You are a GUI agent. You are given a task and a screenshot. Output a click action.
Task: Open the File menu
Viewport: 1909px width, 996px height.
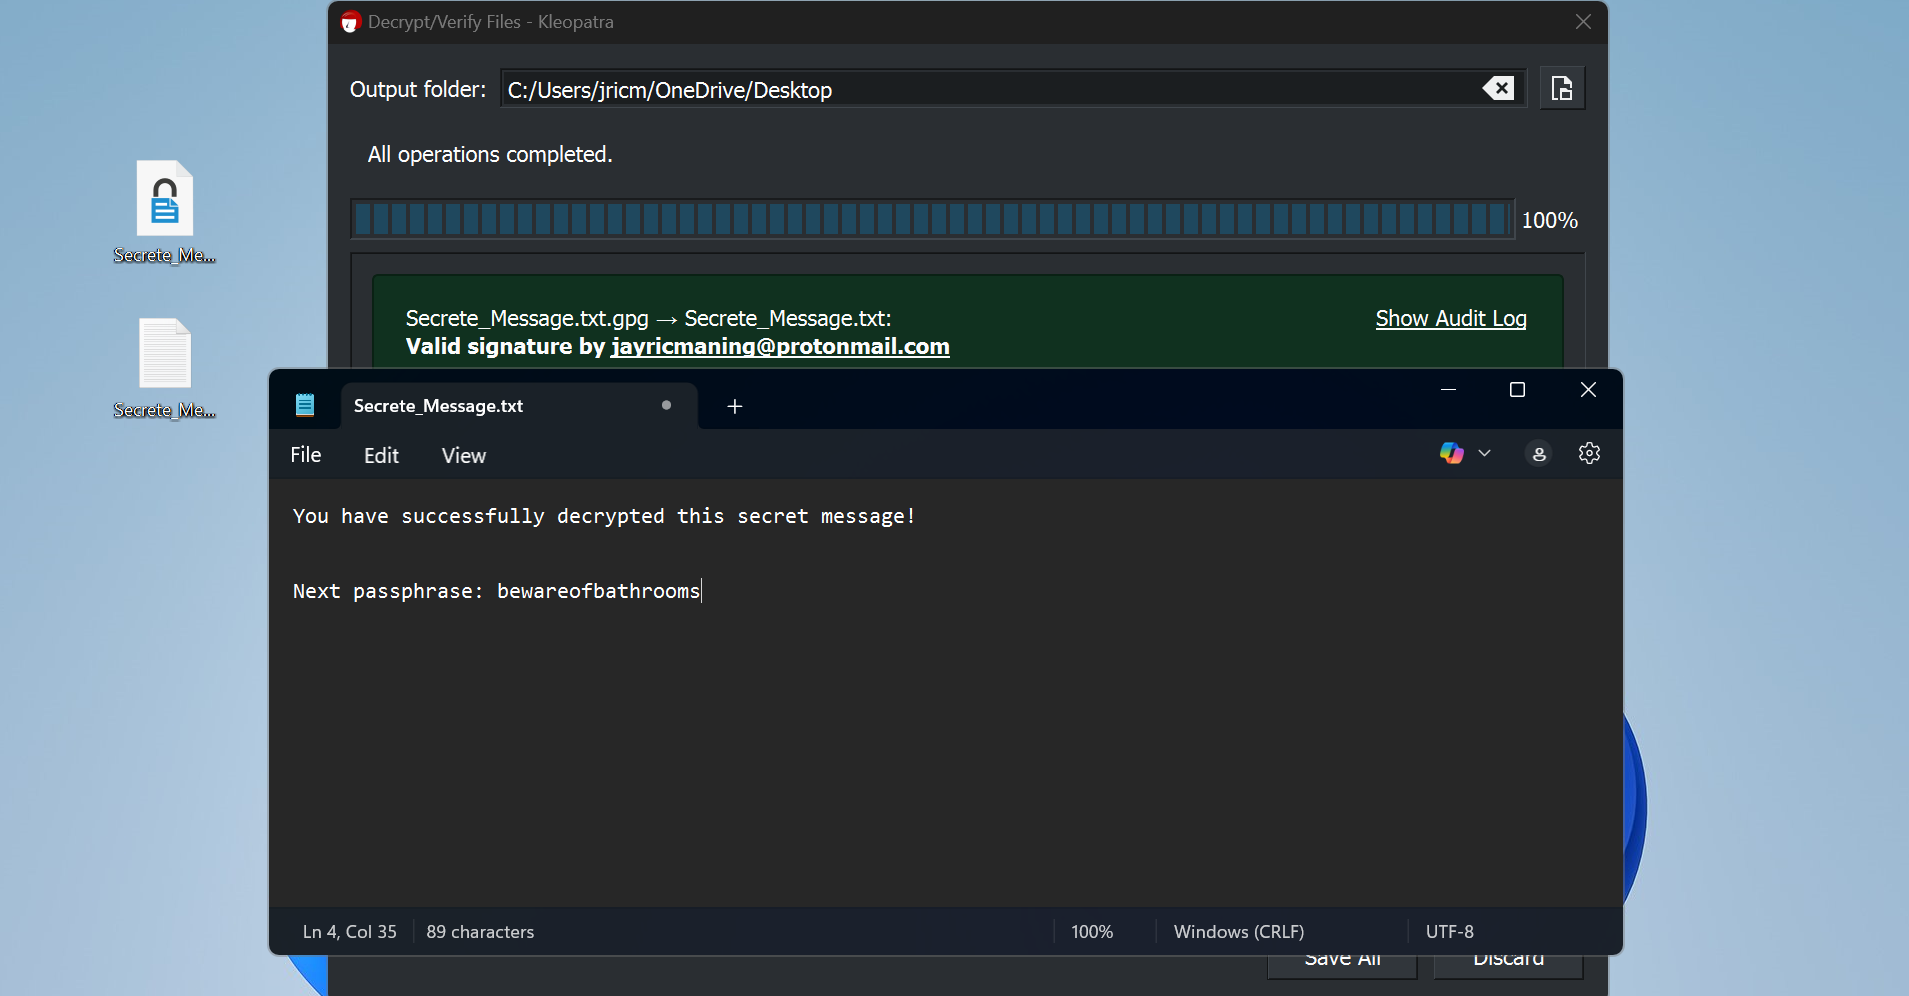coord(305,456)
